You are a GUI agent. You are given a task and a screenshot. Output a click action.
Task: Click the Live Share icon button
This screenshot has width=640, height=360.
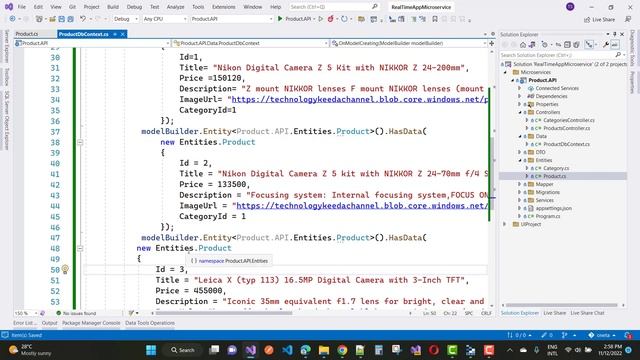(x=599, y=19)
